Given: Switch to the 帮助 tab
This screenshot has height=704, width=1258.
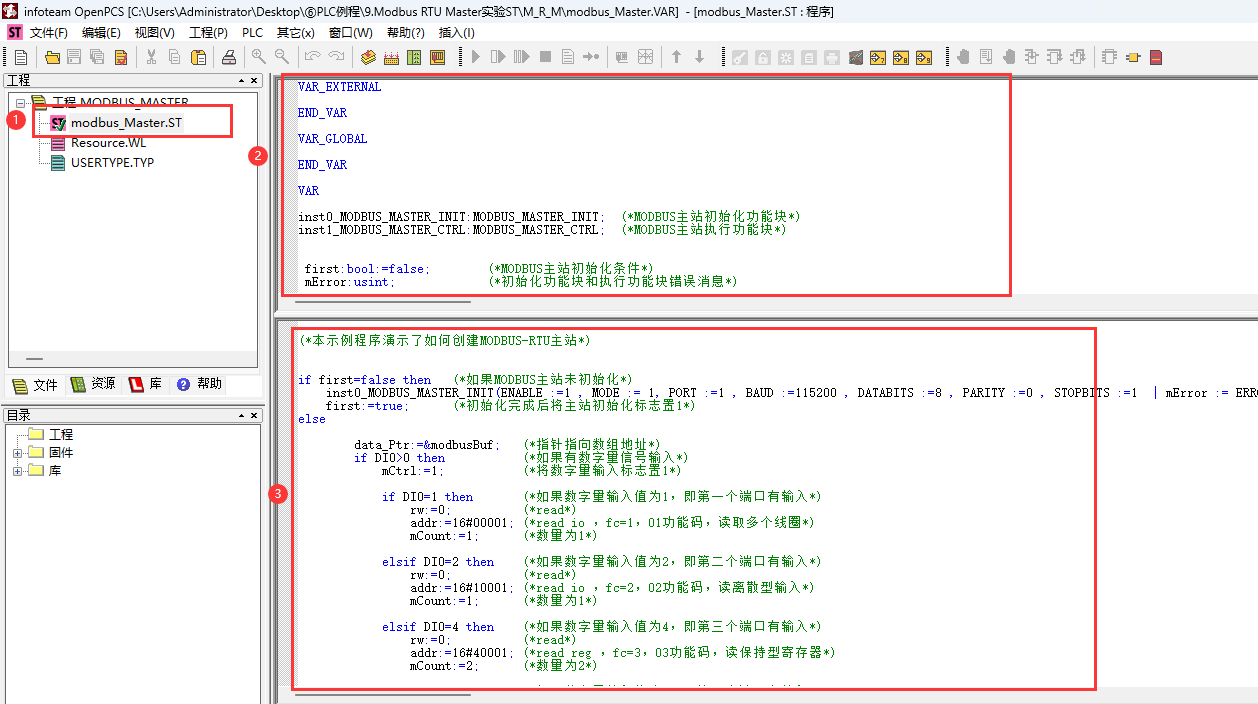Looking at the screenshot, I should 200,384.
